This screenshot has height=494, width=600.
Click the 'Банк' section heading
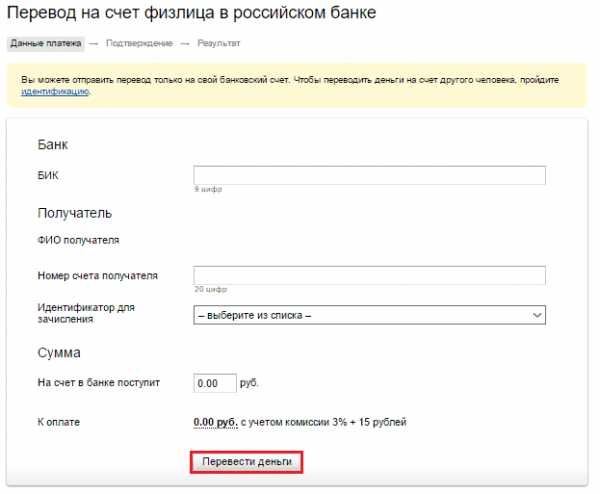(53, 145)
